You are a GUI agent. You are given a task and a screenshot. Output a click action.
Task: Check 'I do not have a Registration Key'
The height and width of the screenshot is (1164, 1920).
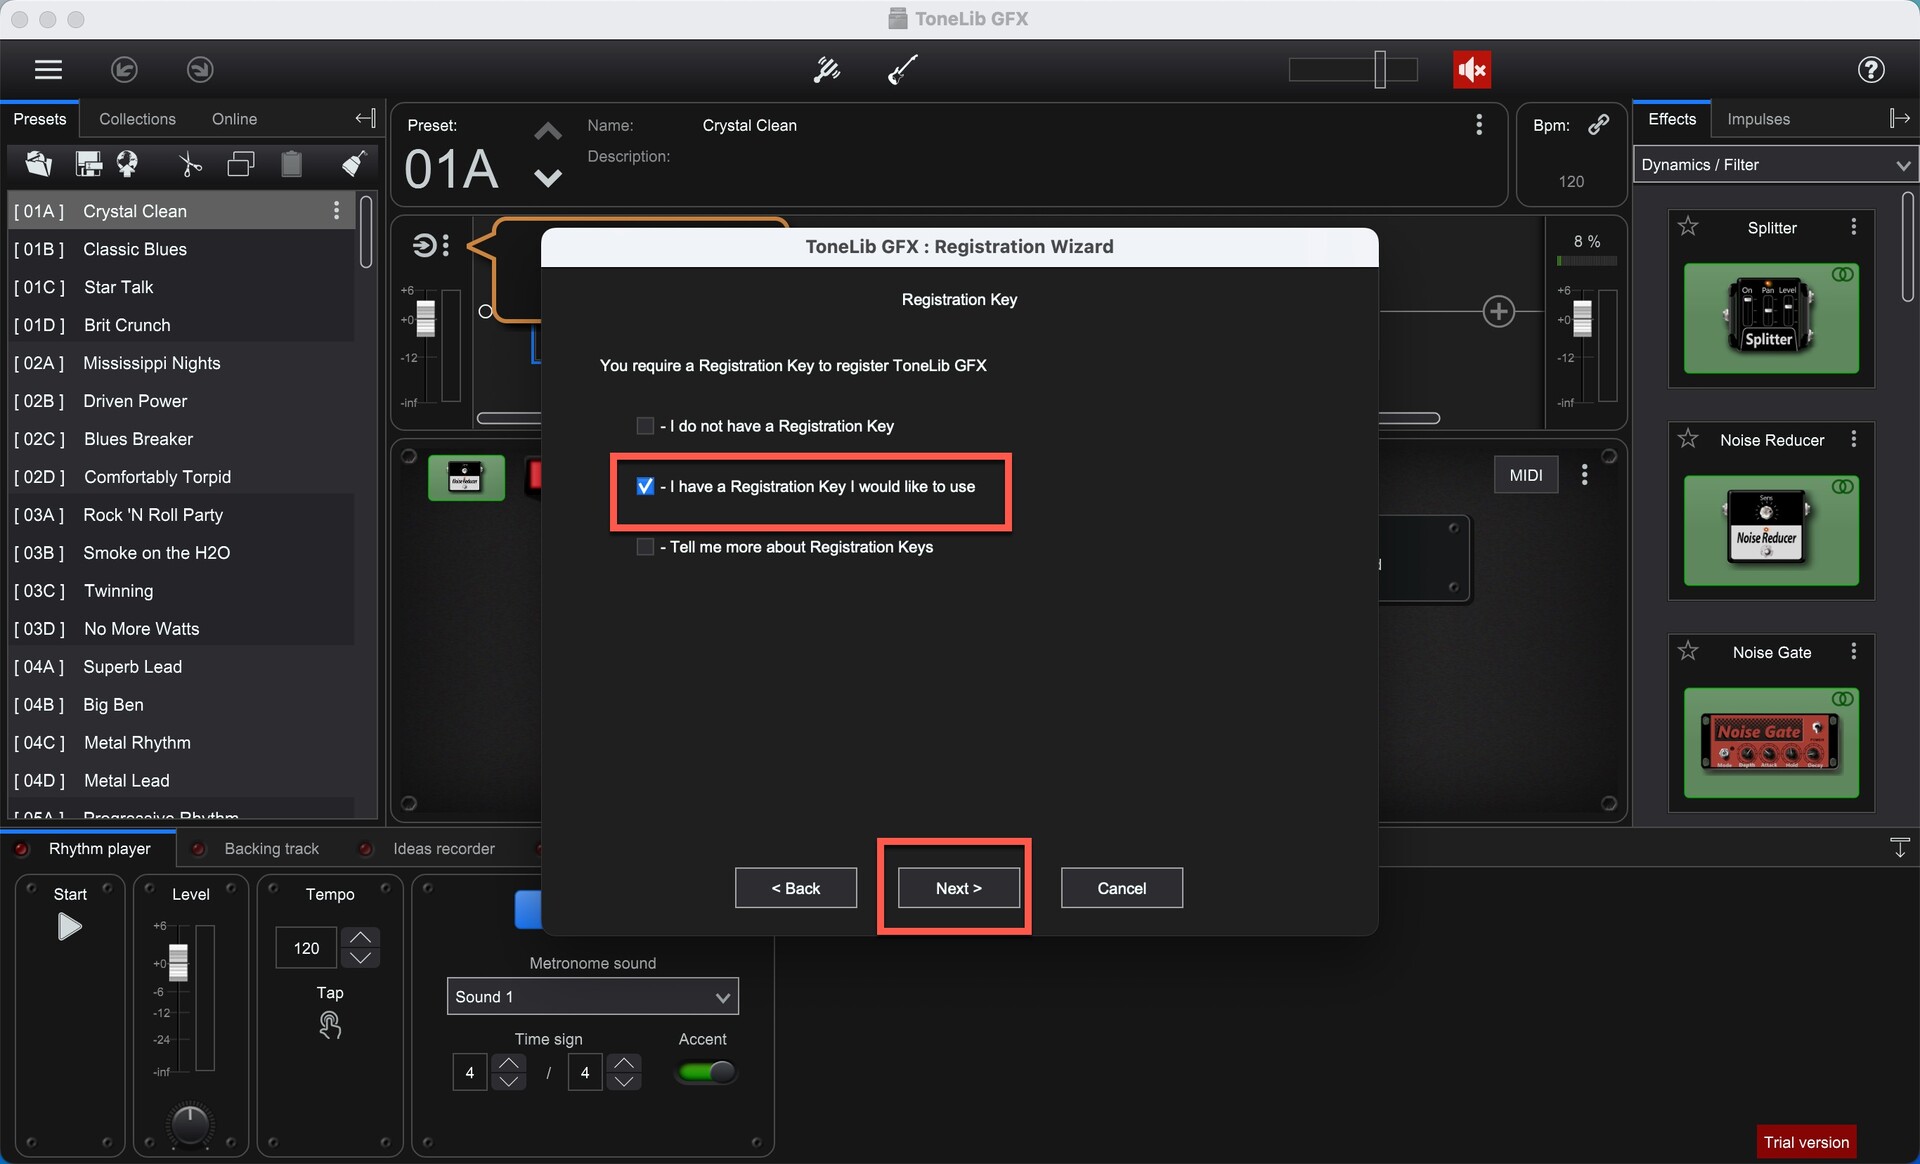(x=645, y=426)
